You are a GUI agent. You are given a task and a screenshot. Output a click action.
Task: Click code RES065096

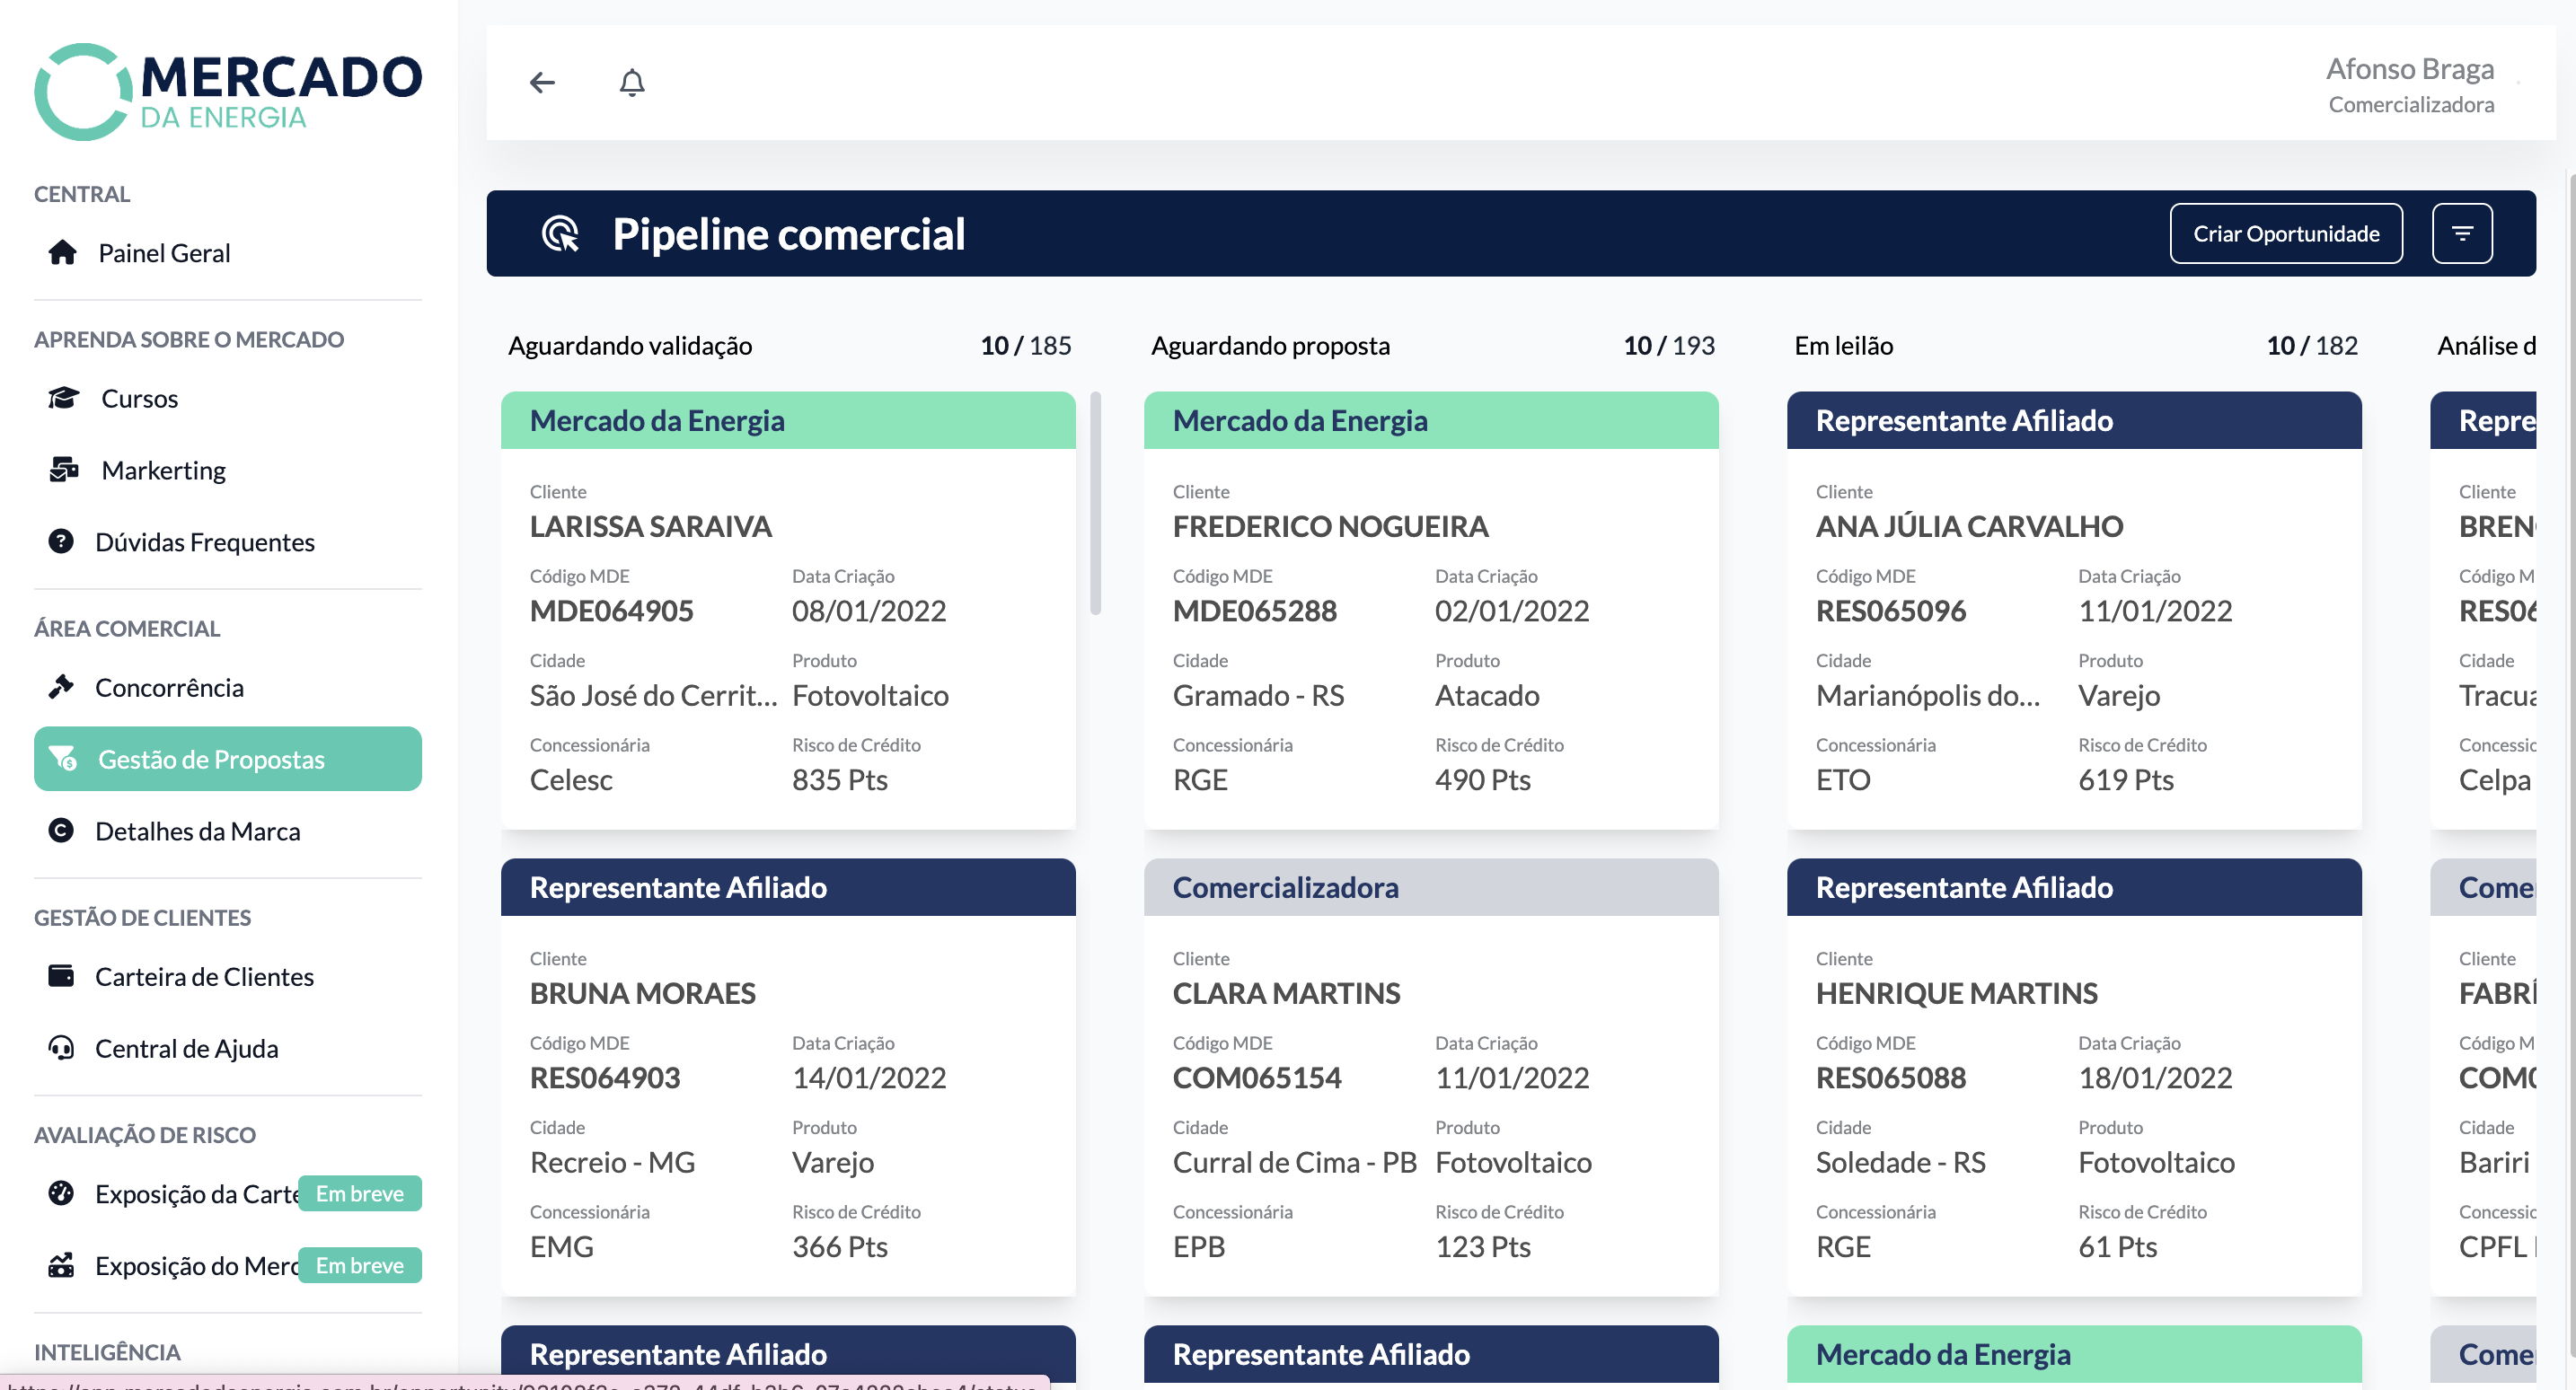point(1890,610)
